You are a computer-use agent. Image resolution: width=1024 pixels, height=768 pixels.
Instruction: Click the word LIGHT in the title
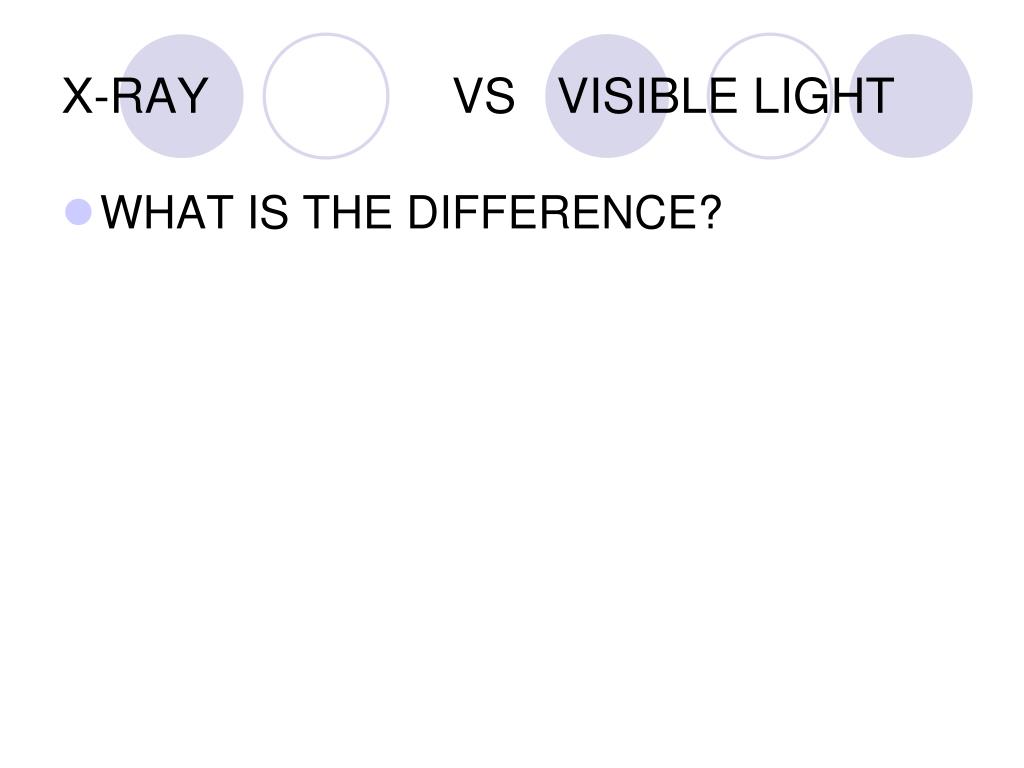coord(824,96)
